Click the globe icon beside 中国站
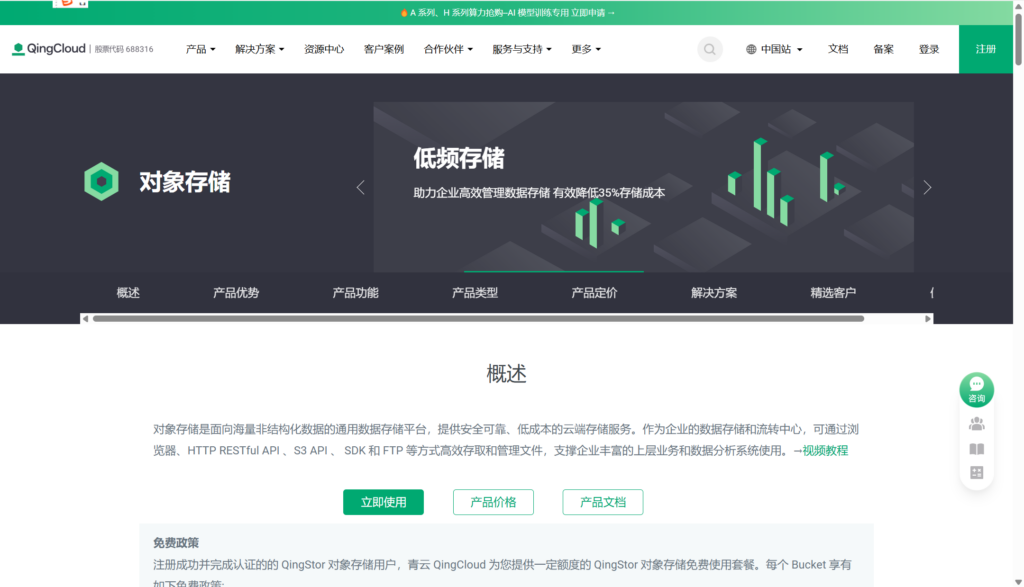This screenshot has height=587, width=1024. (751, 50)
